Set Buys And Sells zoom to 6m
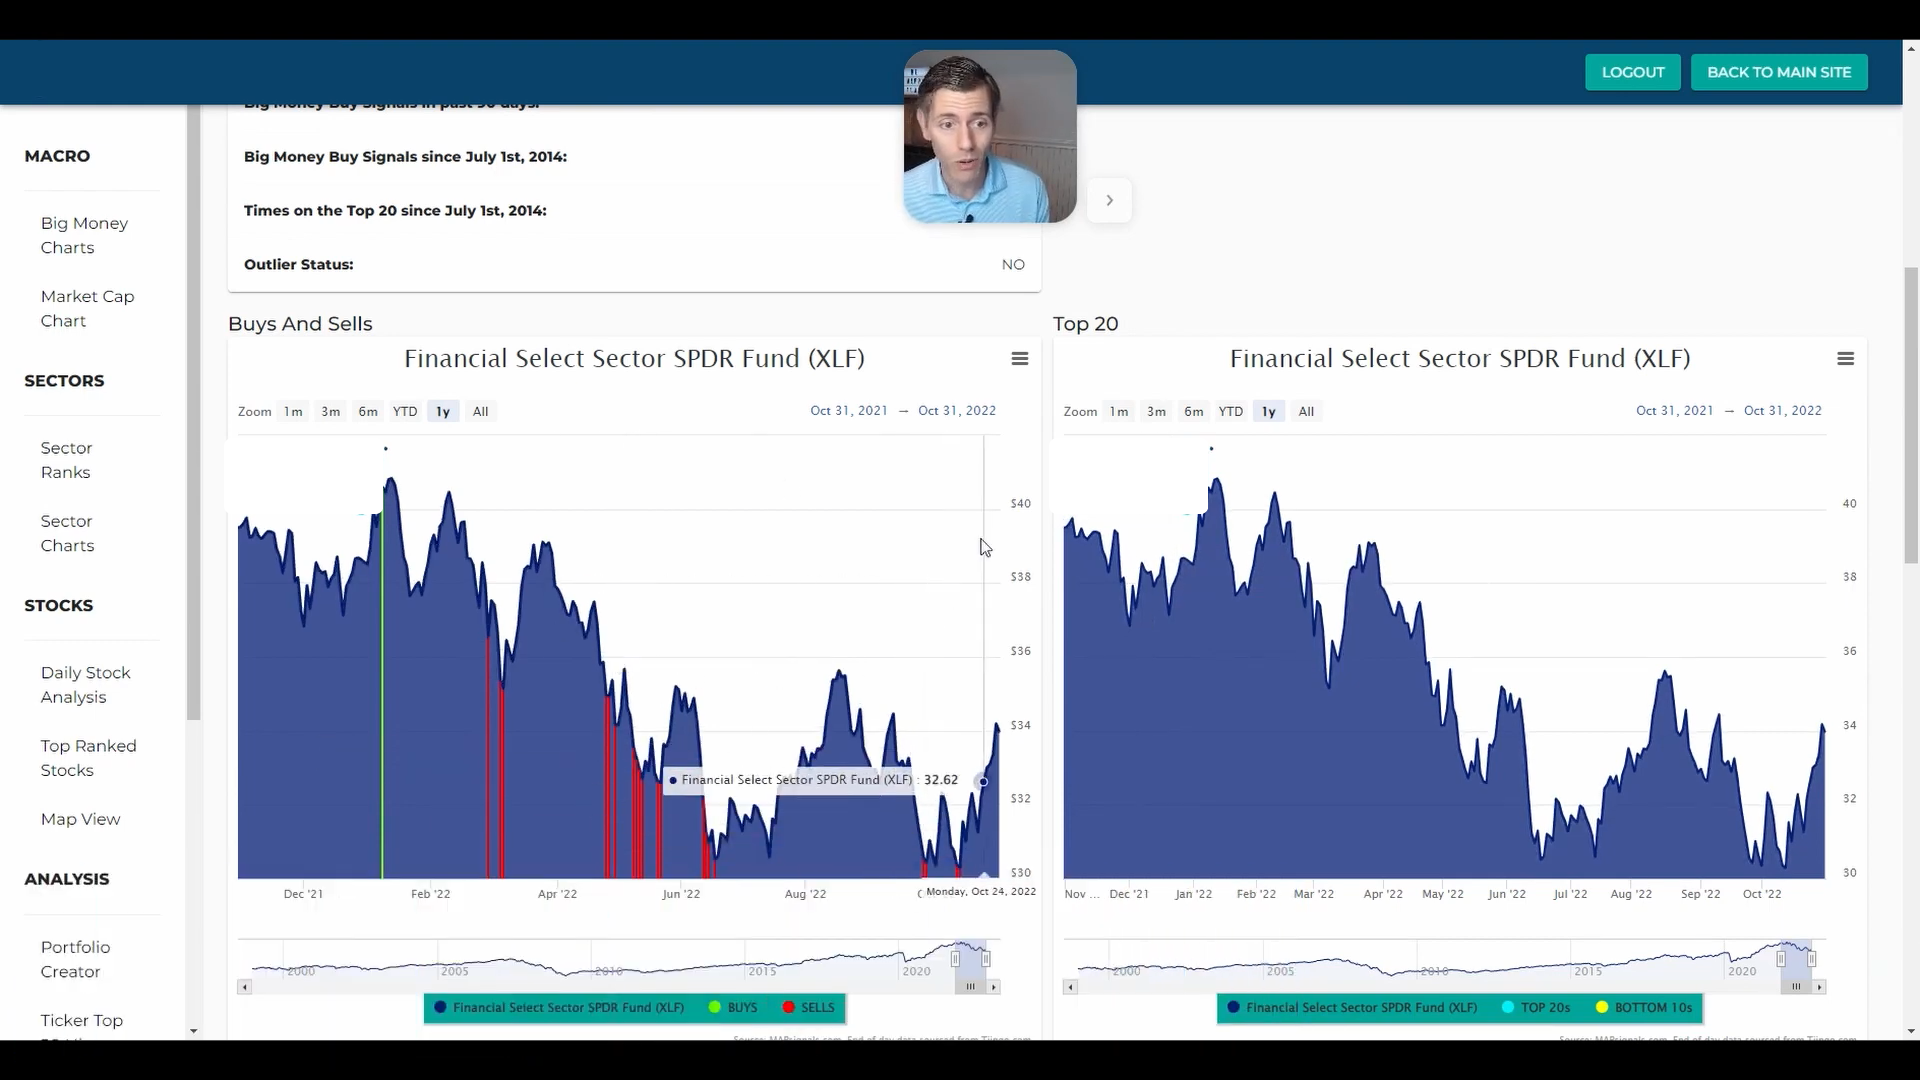 click(x=368, y=411)
